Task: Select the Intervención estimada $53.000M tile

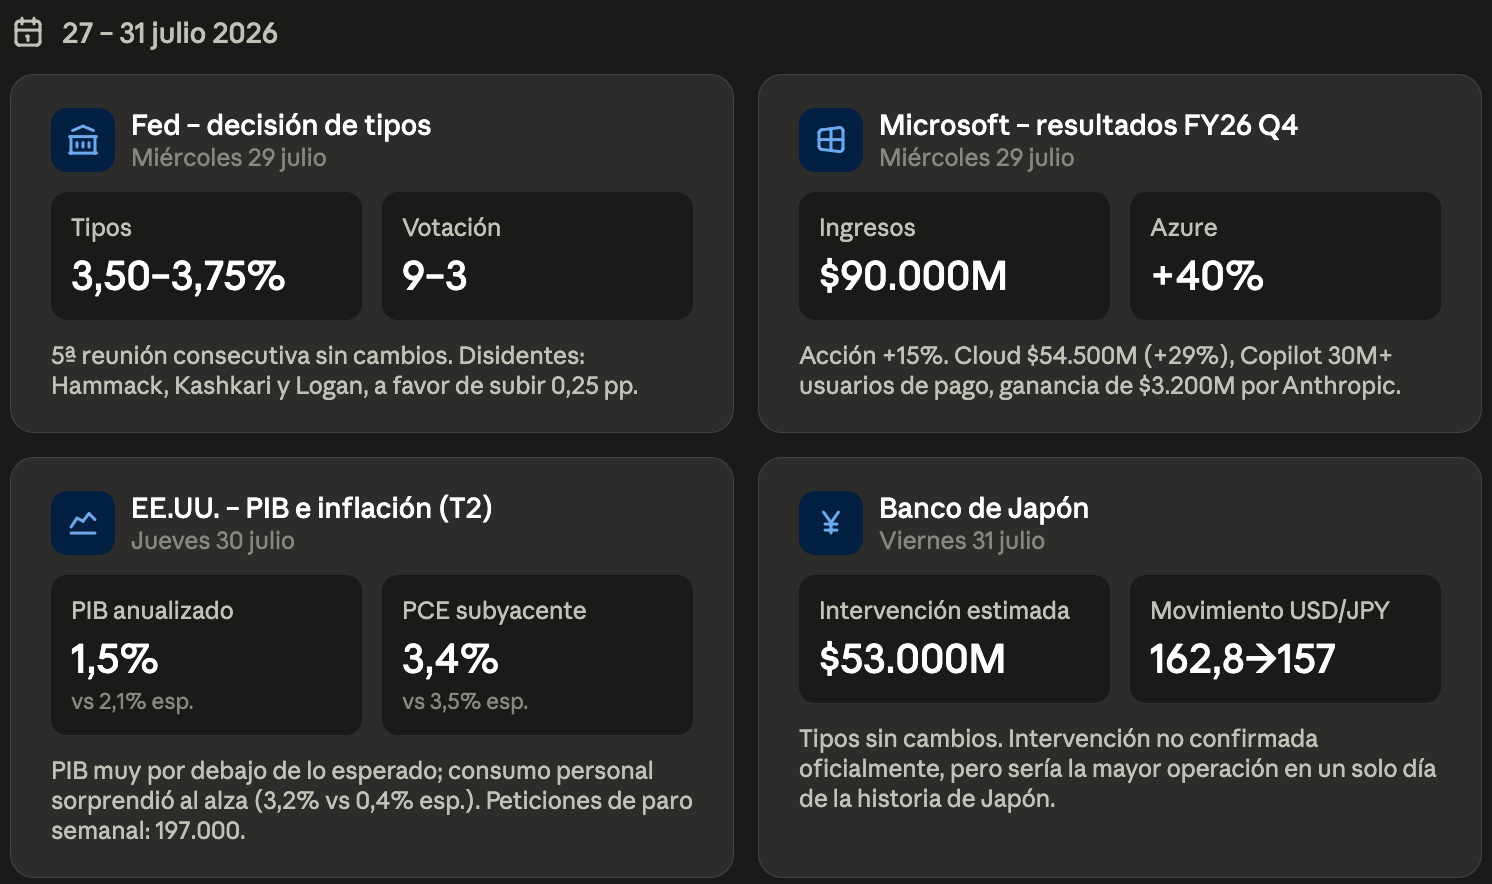Action: pos(954,639)
